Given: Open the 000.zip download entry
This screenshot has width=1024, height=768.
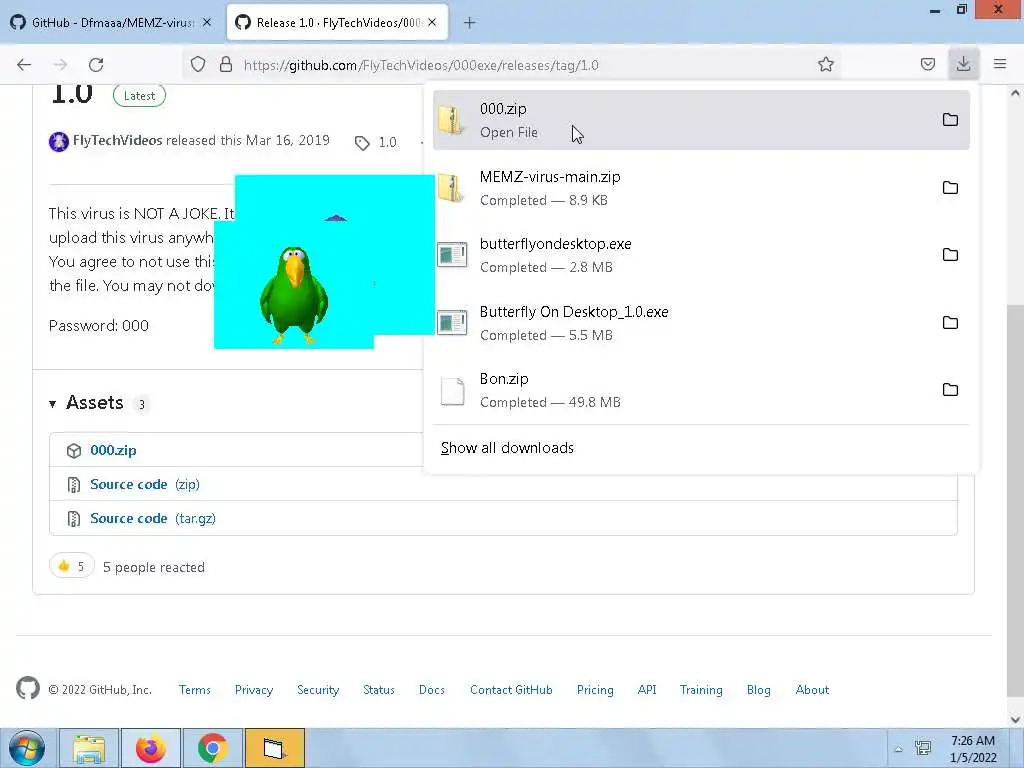Looking at the screenshot, I should [701, 120].
